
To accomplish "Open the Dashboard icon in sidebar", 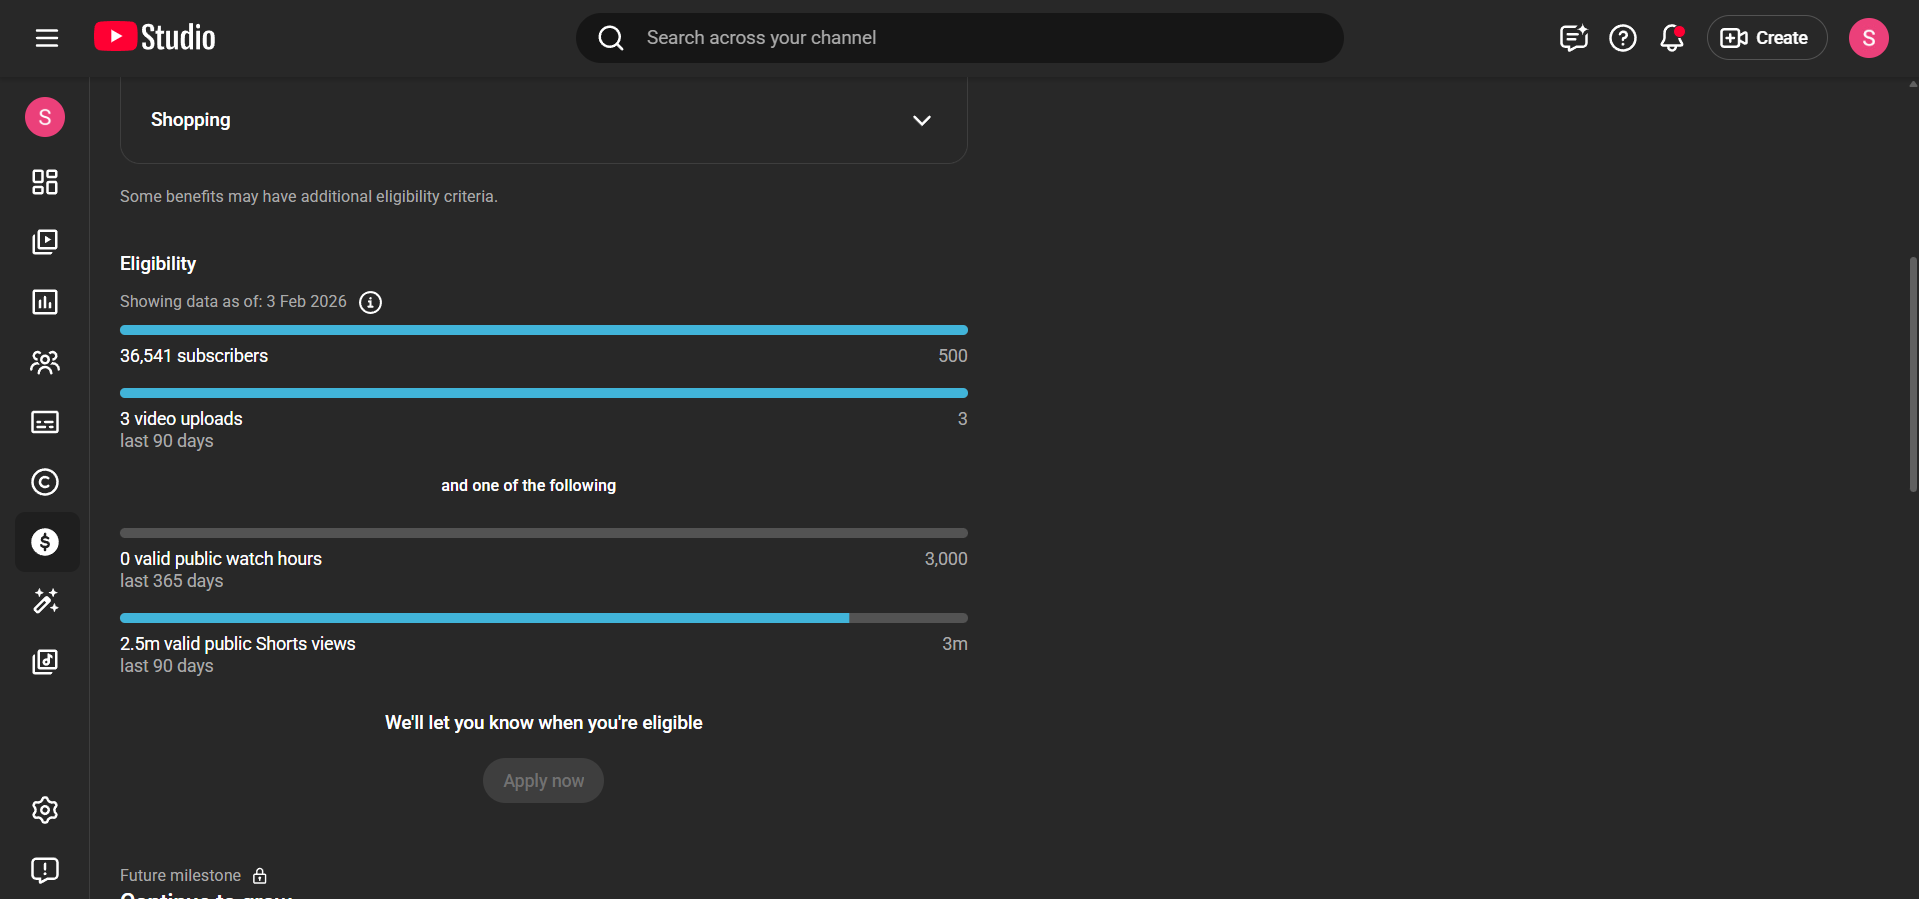I will [45, 182].
